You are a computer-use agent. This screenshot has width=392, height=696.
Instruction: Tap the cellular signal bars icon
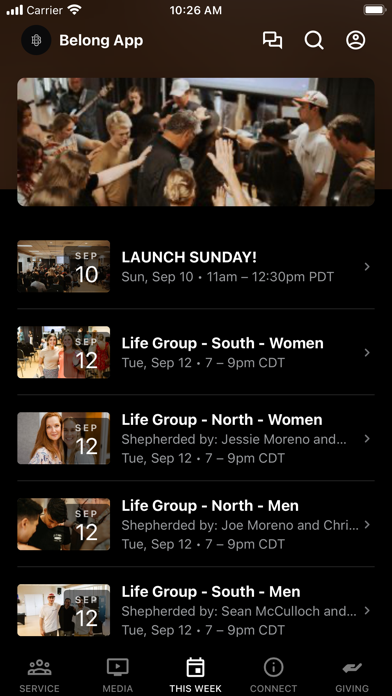[15, 10]
